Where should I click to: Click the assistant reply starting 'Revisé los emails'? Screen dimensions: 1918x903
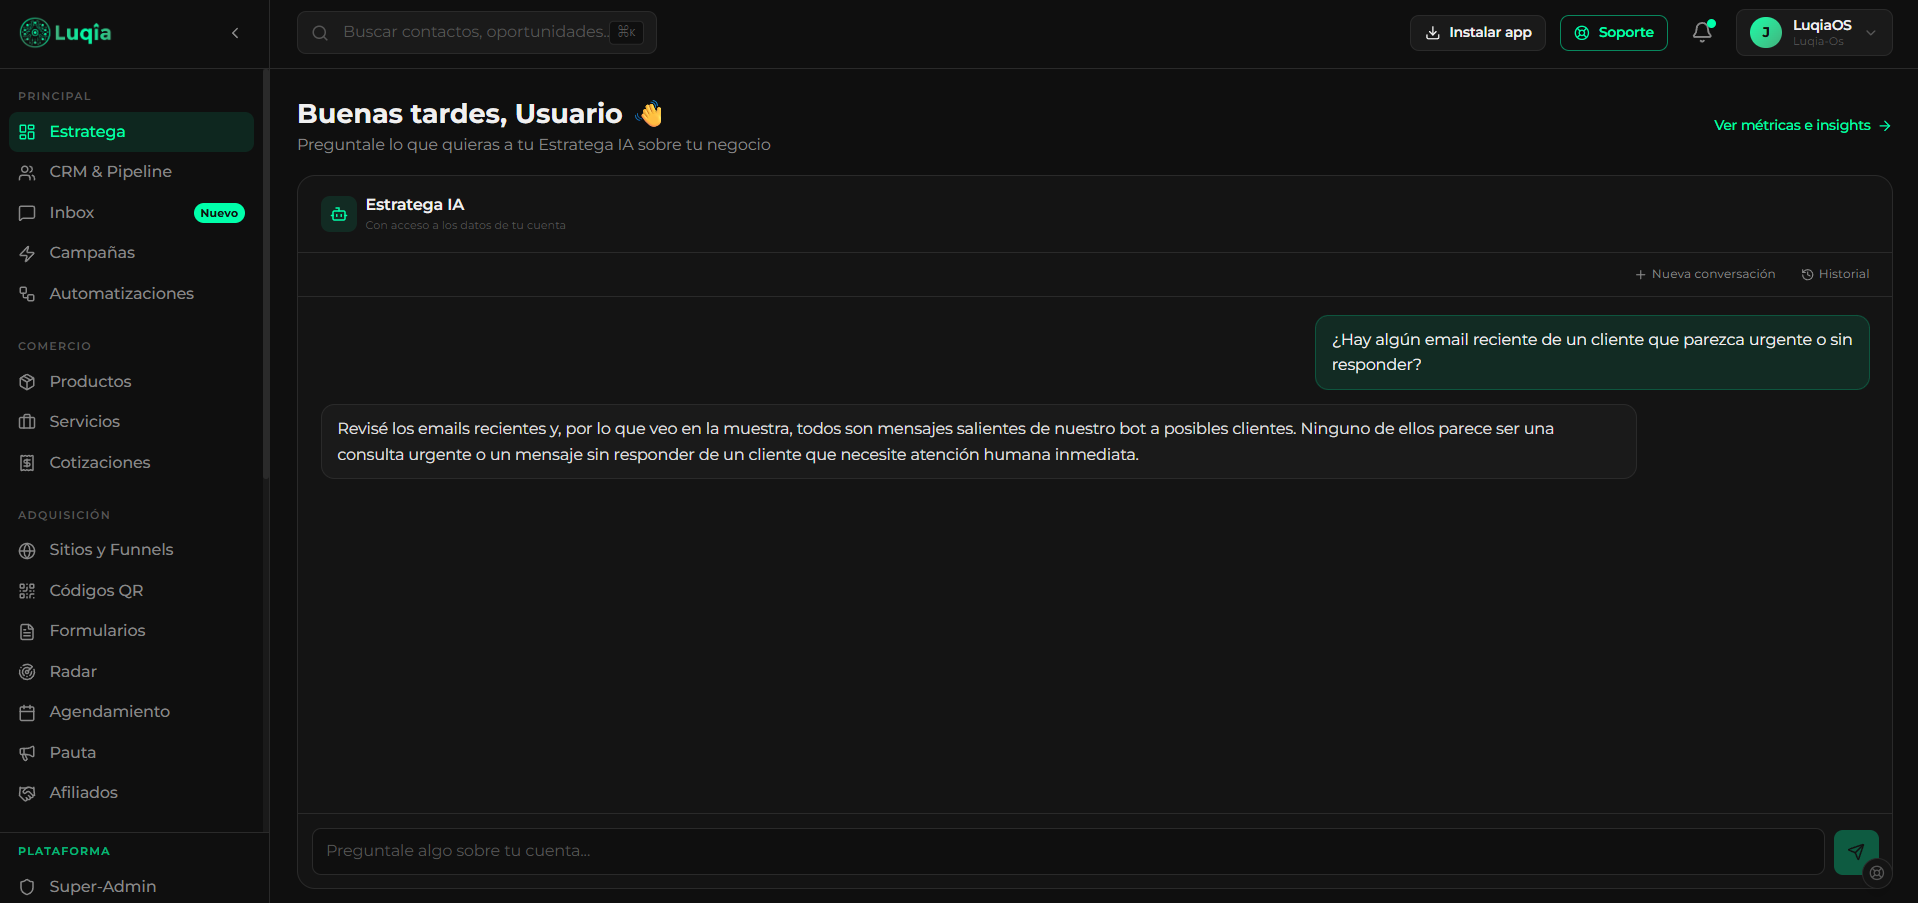(978, 441)
